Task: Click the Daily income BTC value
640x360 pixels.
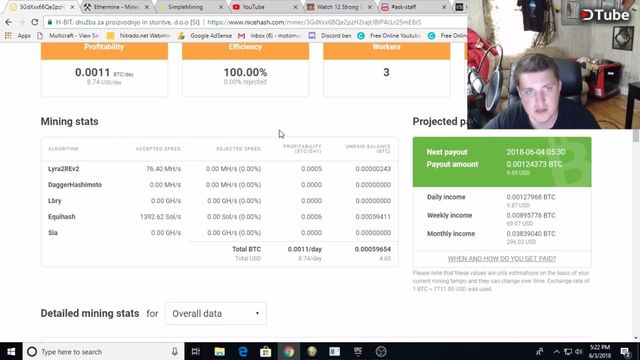Action: click(x=531, y=197)
